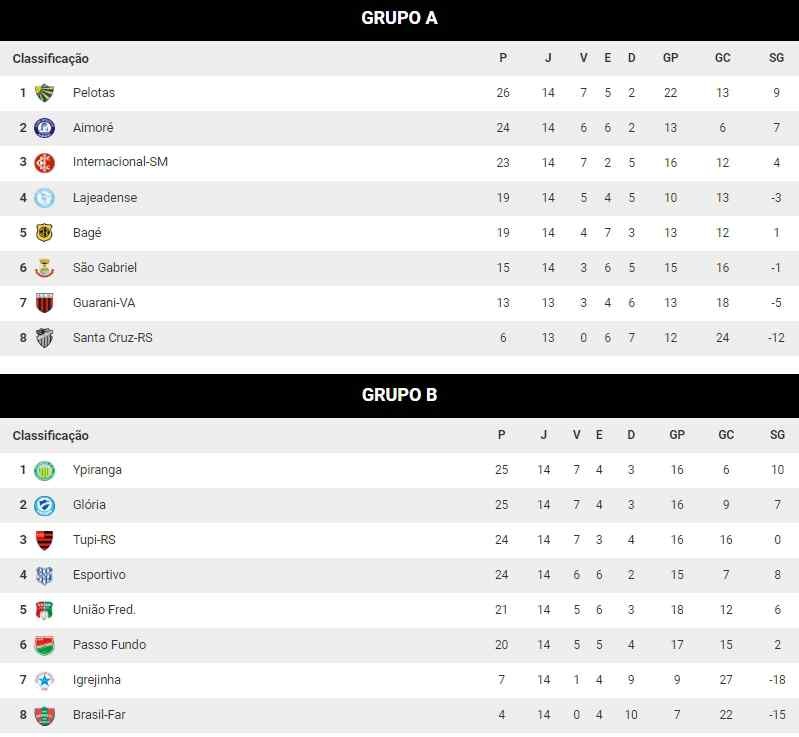This screenshot has width=799, height=737.
Task: Select the Santa Cruz-RS row name
Action: pos(113,338)
